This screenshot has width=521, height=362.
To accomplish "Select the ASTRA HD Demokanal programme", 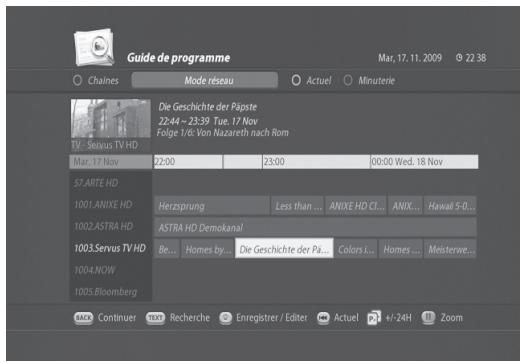I will click(x=315, y=228).
